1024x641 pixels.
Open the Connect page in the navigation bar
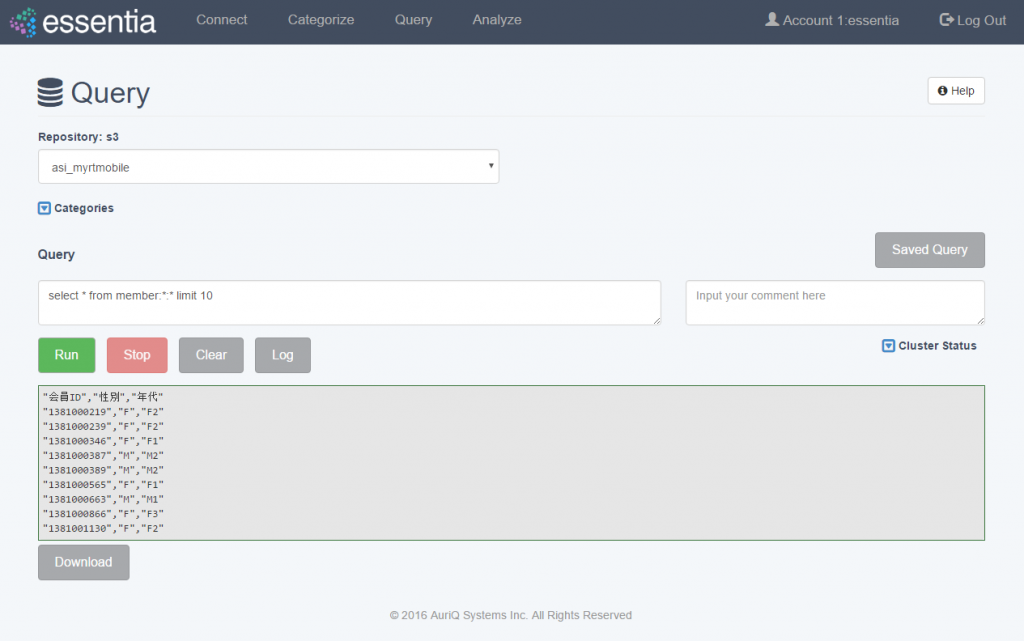(x=221, y=20)
